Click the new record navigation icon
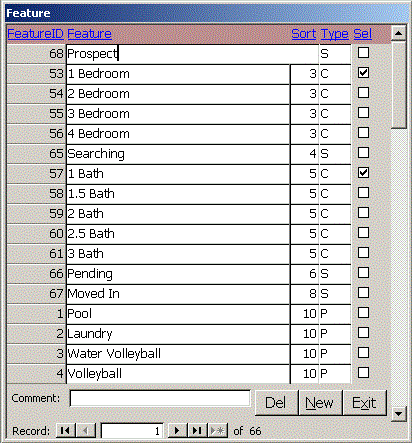This screenshot has width=412, height=443. 217,430
